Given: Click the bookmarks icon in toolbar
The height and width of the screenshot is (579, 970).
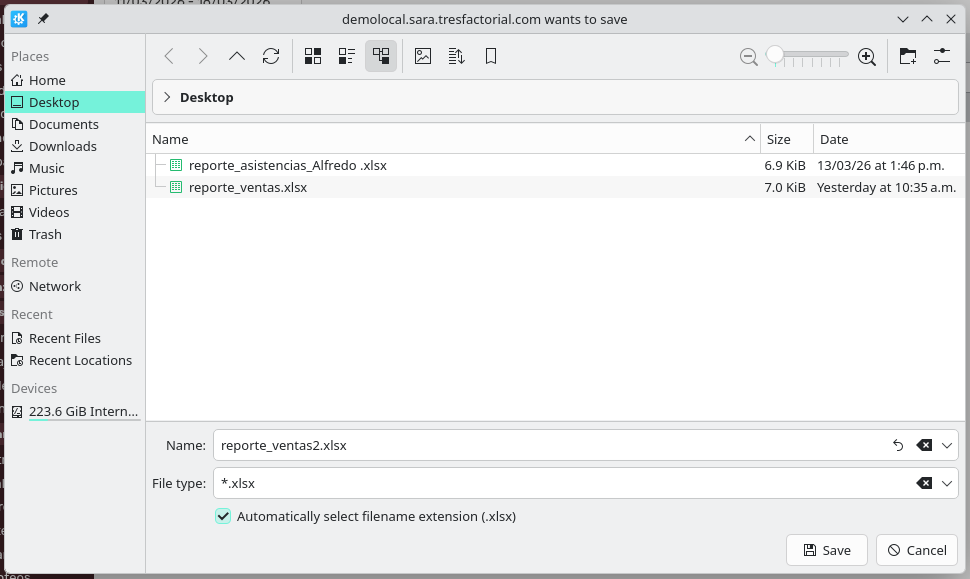Looking at the screenshot, I should click(x=491, y=57).
